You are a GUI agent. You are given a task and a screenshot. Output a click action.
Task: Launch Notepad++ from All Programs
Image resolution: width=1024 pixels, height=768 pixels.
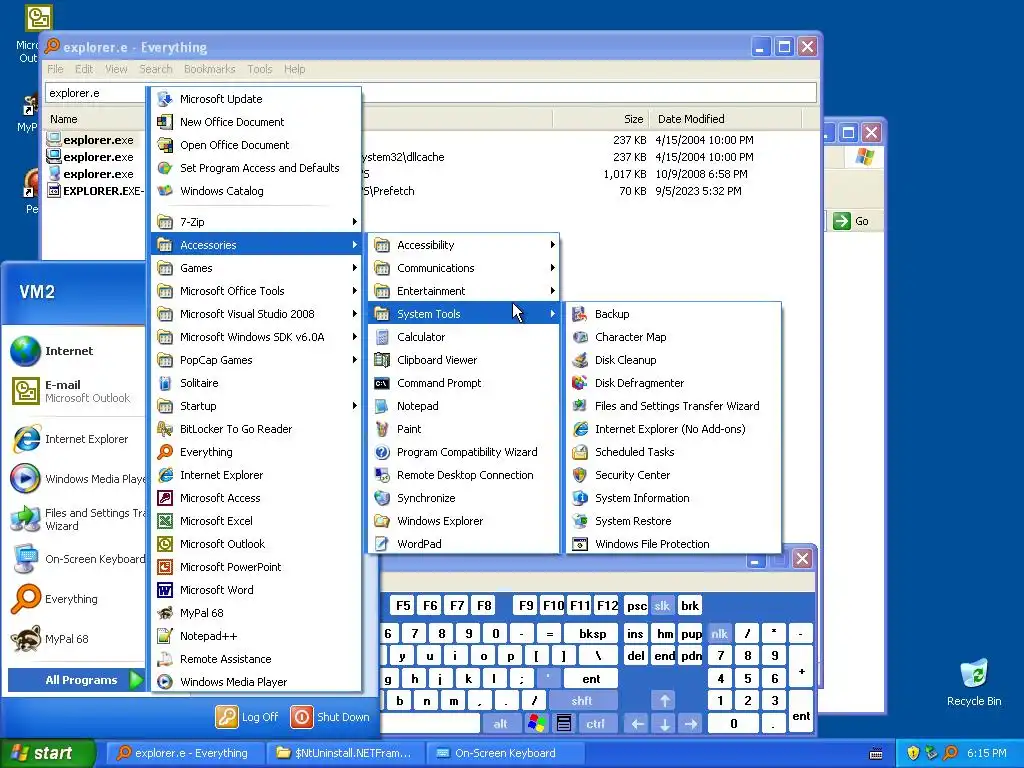tap(256, 636)
